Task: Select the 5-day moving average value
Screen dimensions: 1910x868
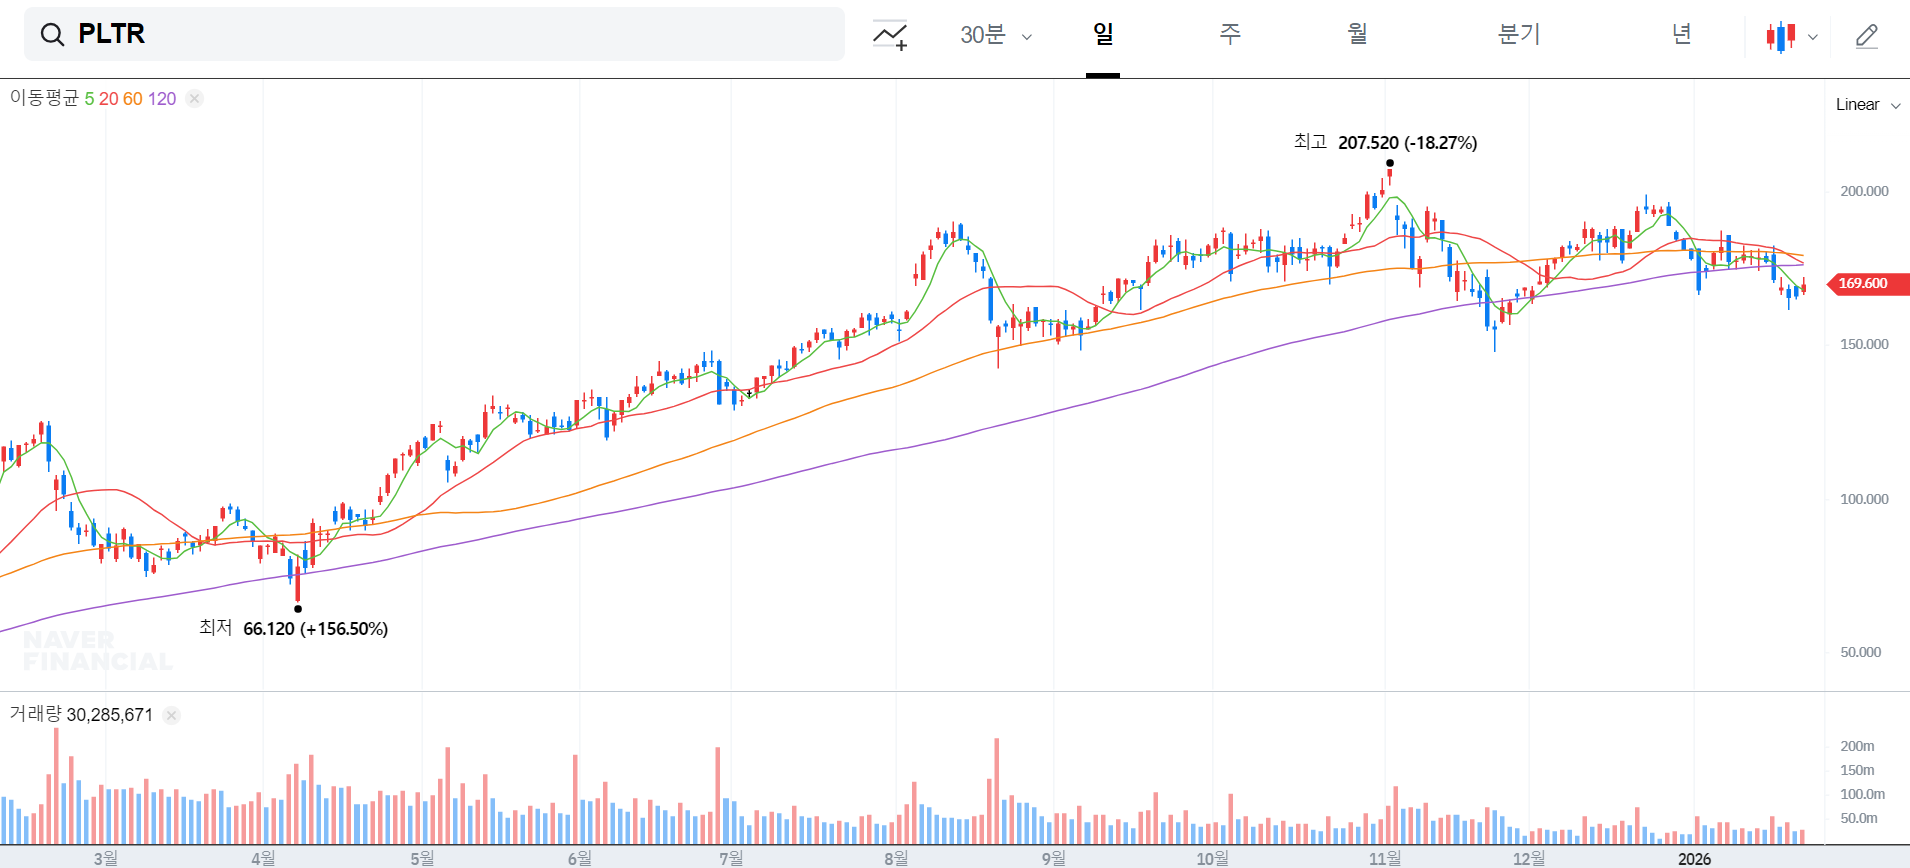Action: point(89,99)
